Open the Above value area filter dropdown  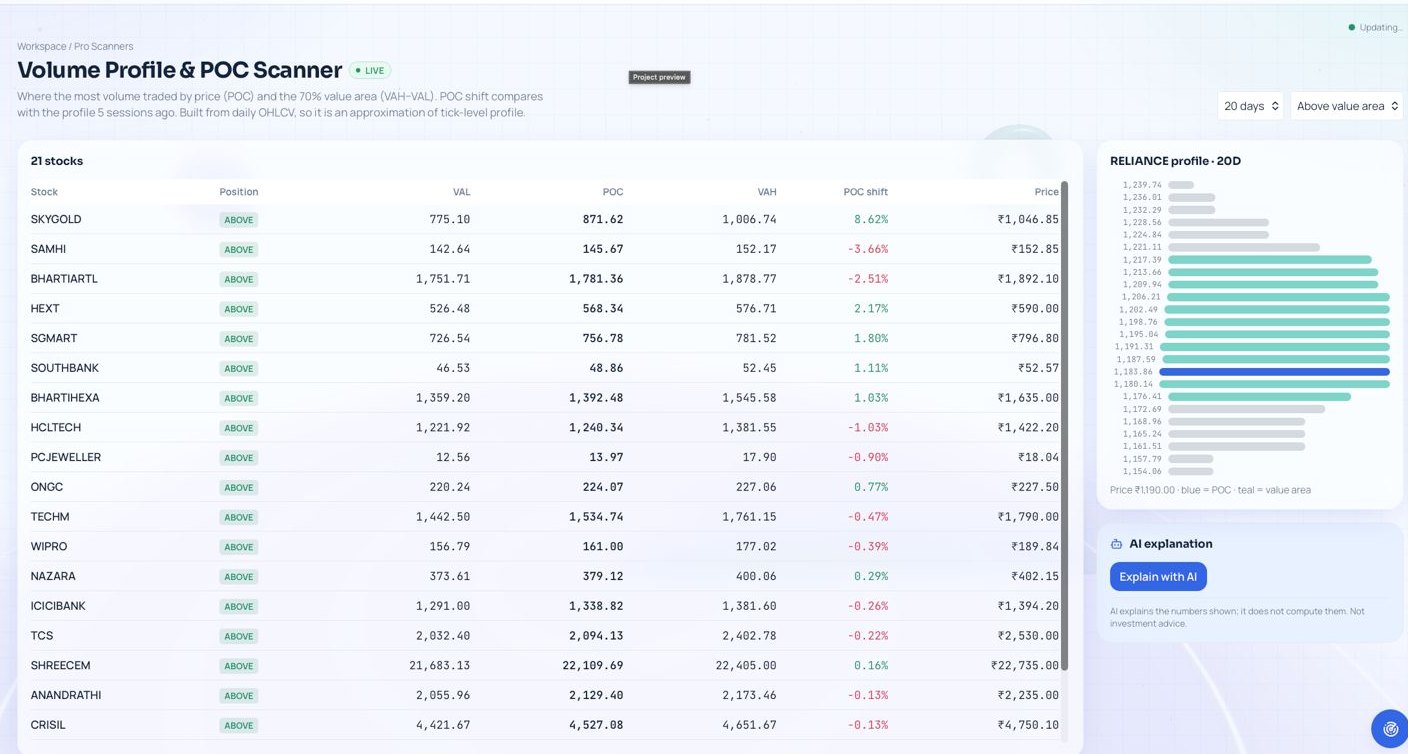pos(1347,106)
